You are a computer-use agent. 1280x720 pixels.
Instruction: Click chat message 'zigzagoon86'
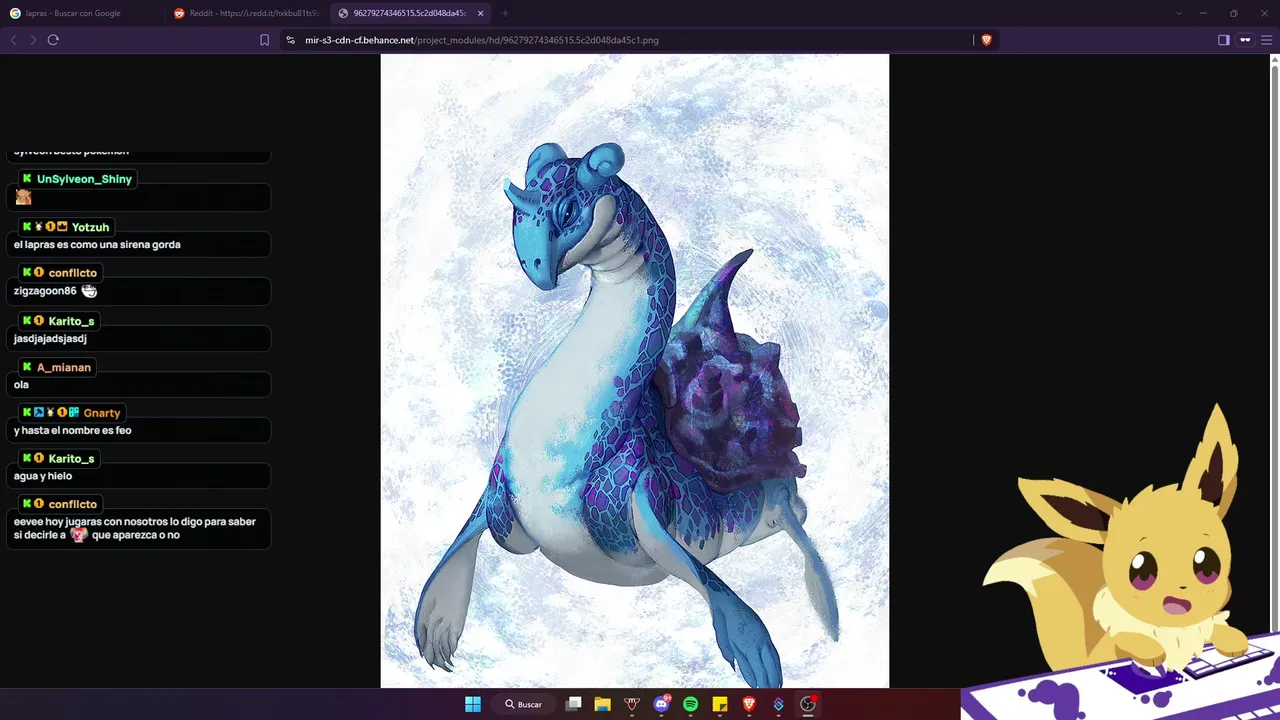(x=45, y=291)
